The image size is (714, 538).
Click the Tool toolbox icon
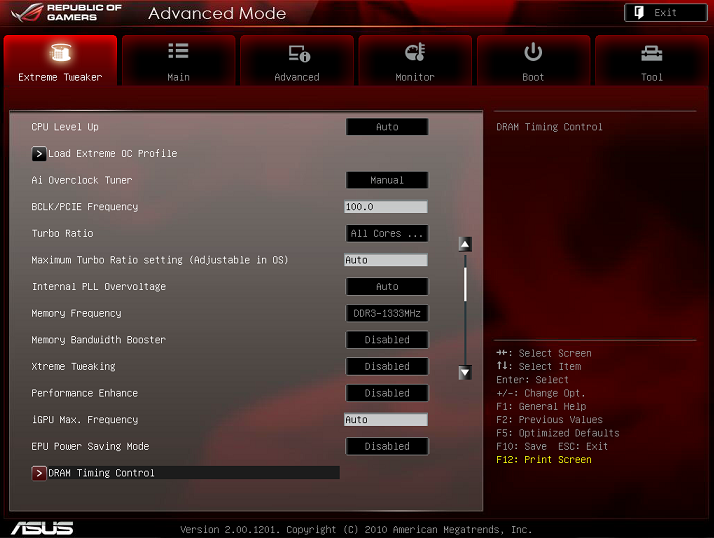point(652,53)
